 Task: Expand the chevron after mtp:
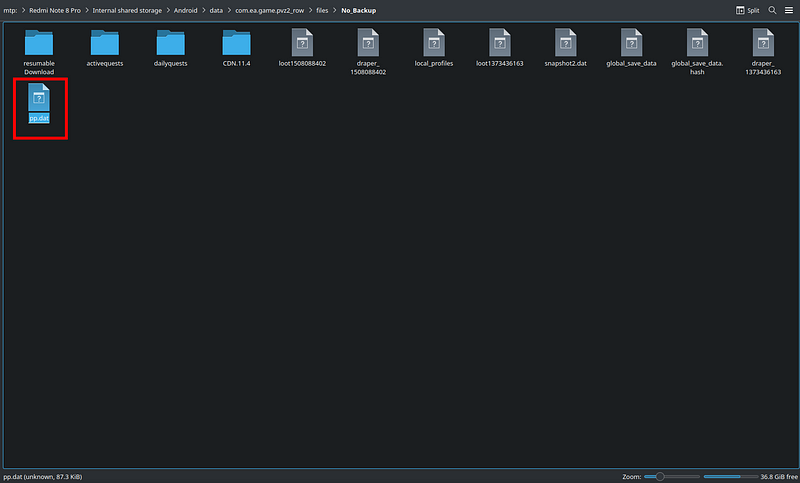[x=23, y=10]
